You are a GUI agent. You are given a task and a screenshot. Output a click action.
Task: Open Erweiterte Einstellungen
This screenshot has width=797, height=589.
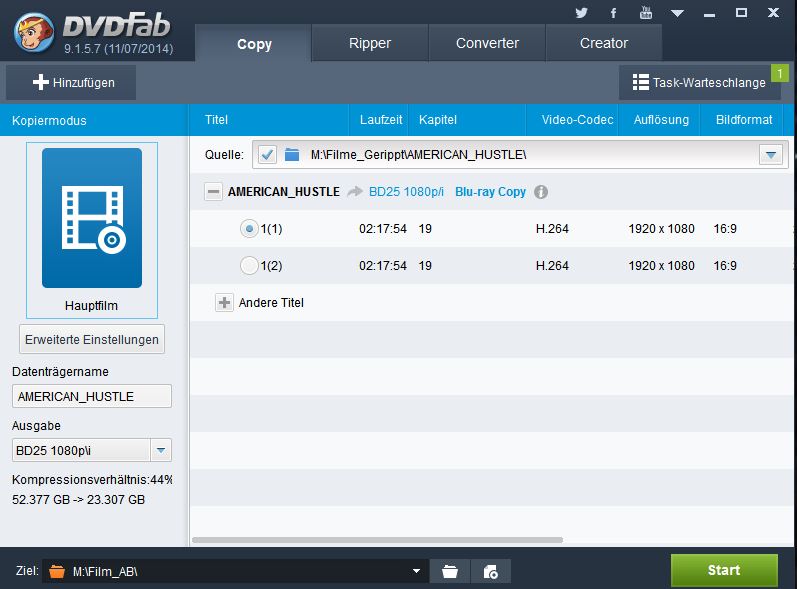[91, 339]
